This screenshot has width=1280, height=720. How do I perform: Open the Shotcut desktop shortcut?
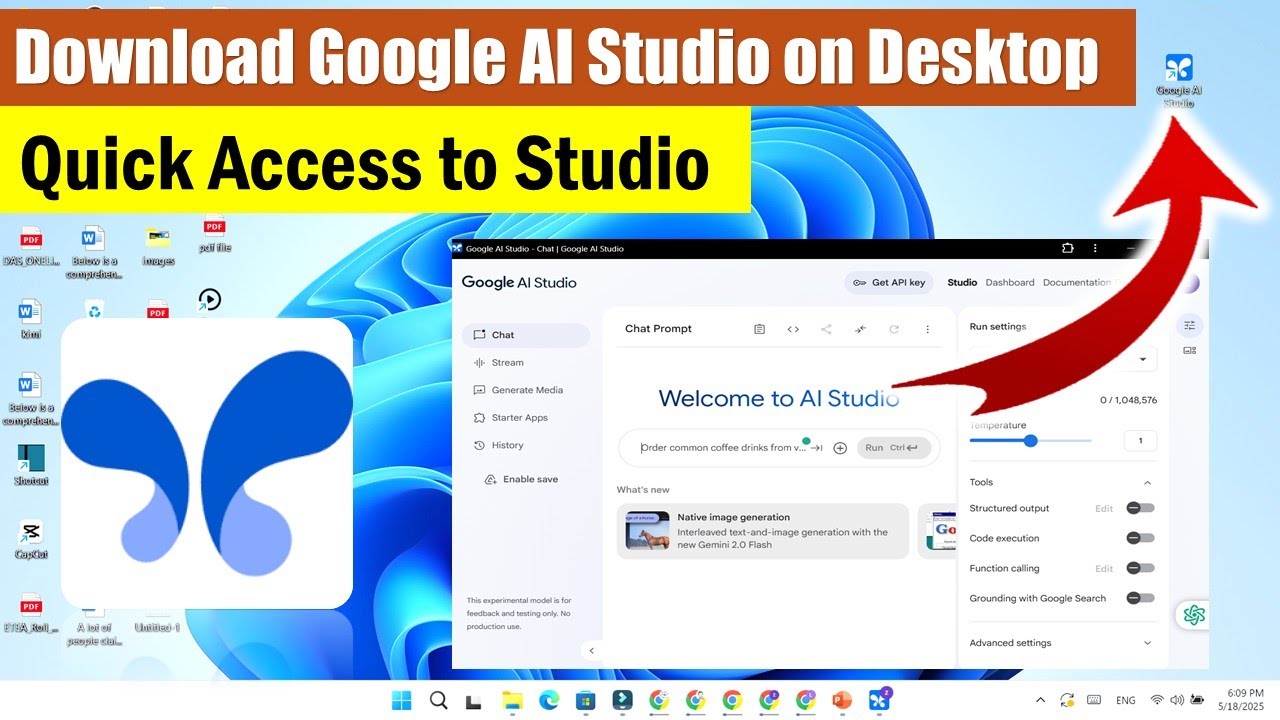[x=31, y=466]
